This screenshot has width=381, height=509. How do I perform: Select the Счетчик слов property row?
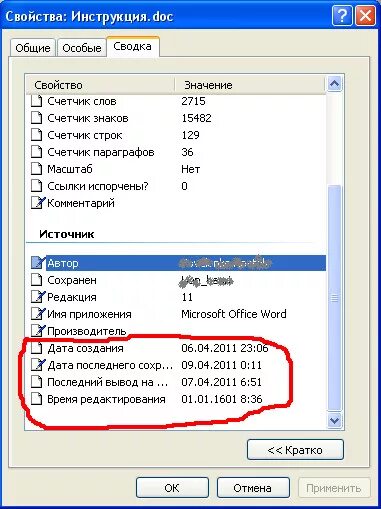[176, 101]
